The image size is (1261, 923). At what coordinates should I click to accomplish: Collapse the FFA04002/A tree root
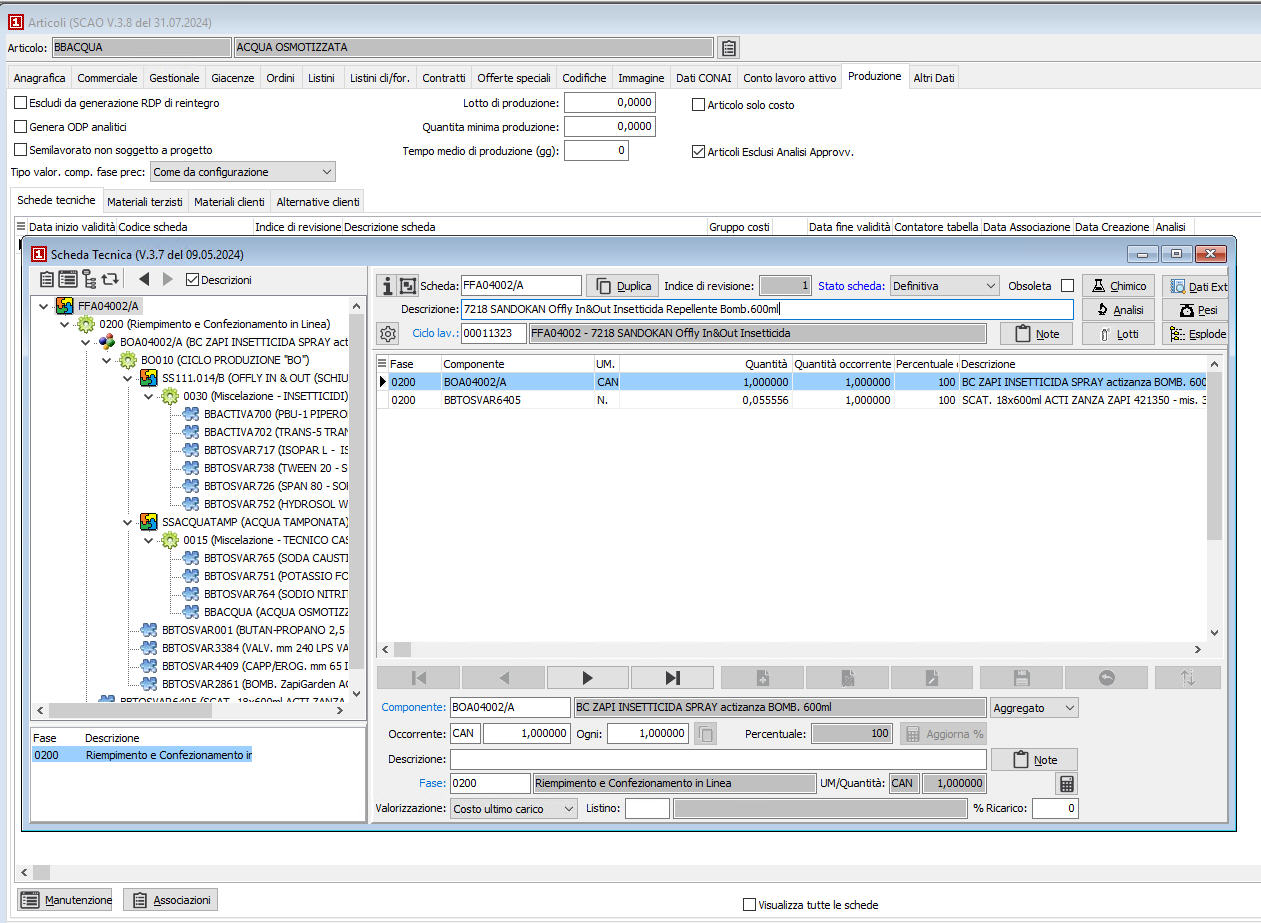(x=43, y=306)
